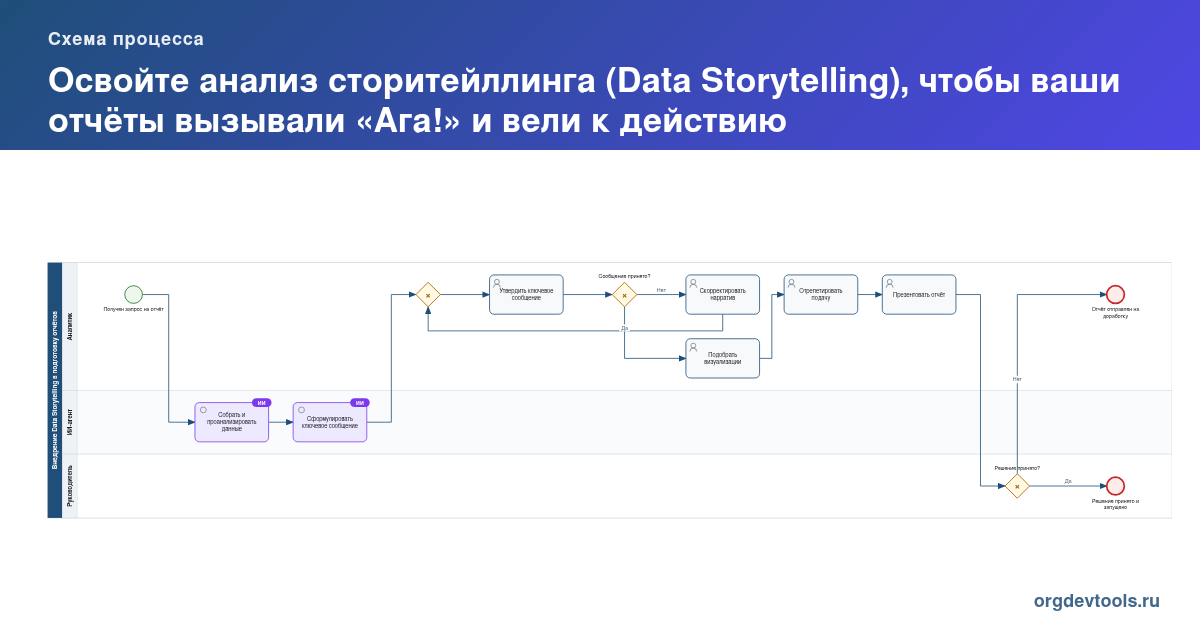Click the "Решение принято и запущено" end event circle
This screenshot has width=1200, height=630.
tap(1115, 486)
